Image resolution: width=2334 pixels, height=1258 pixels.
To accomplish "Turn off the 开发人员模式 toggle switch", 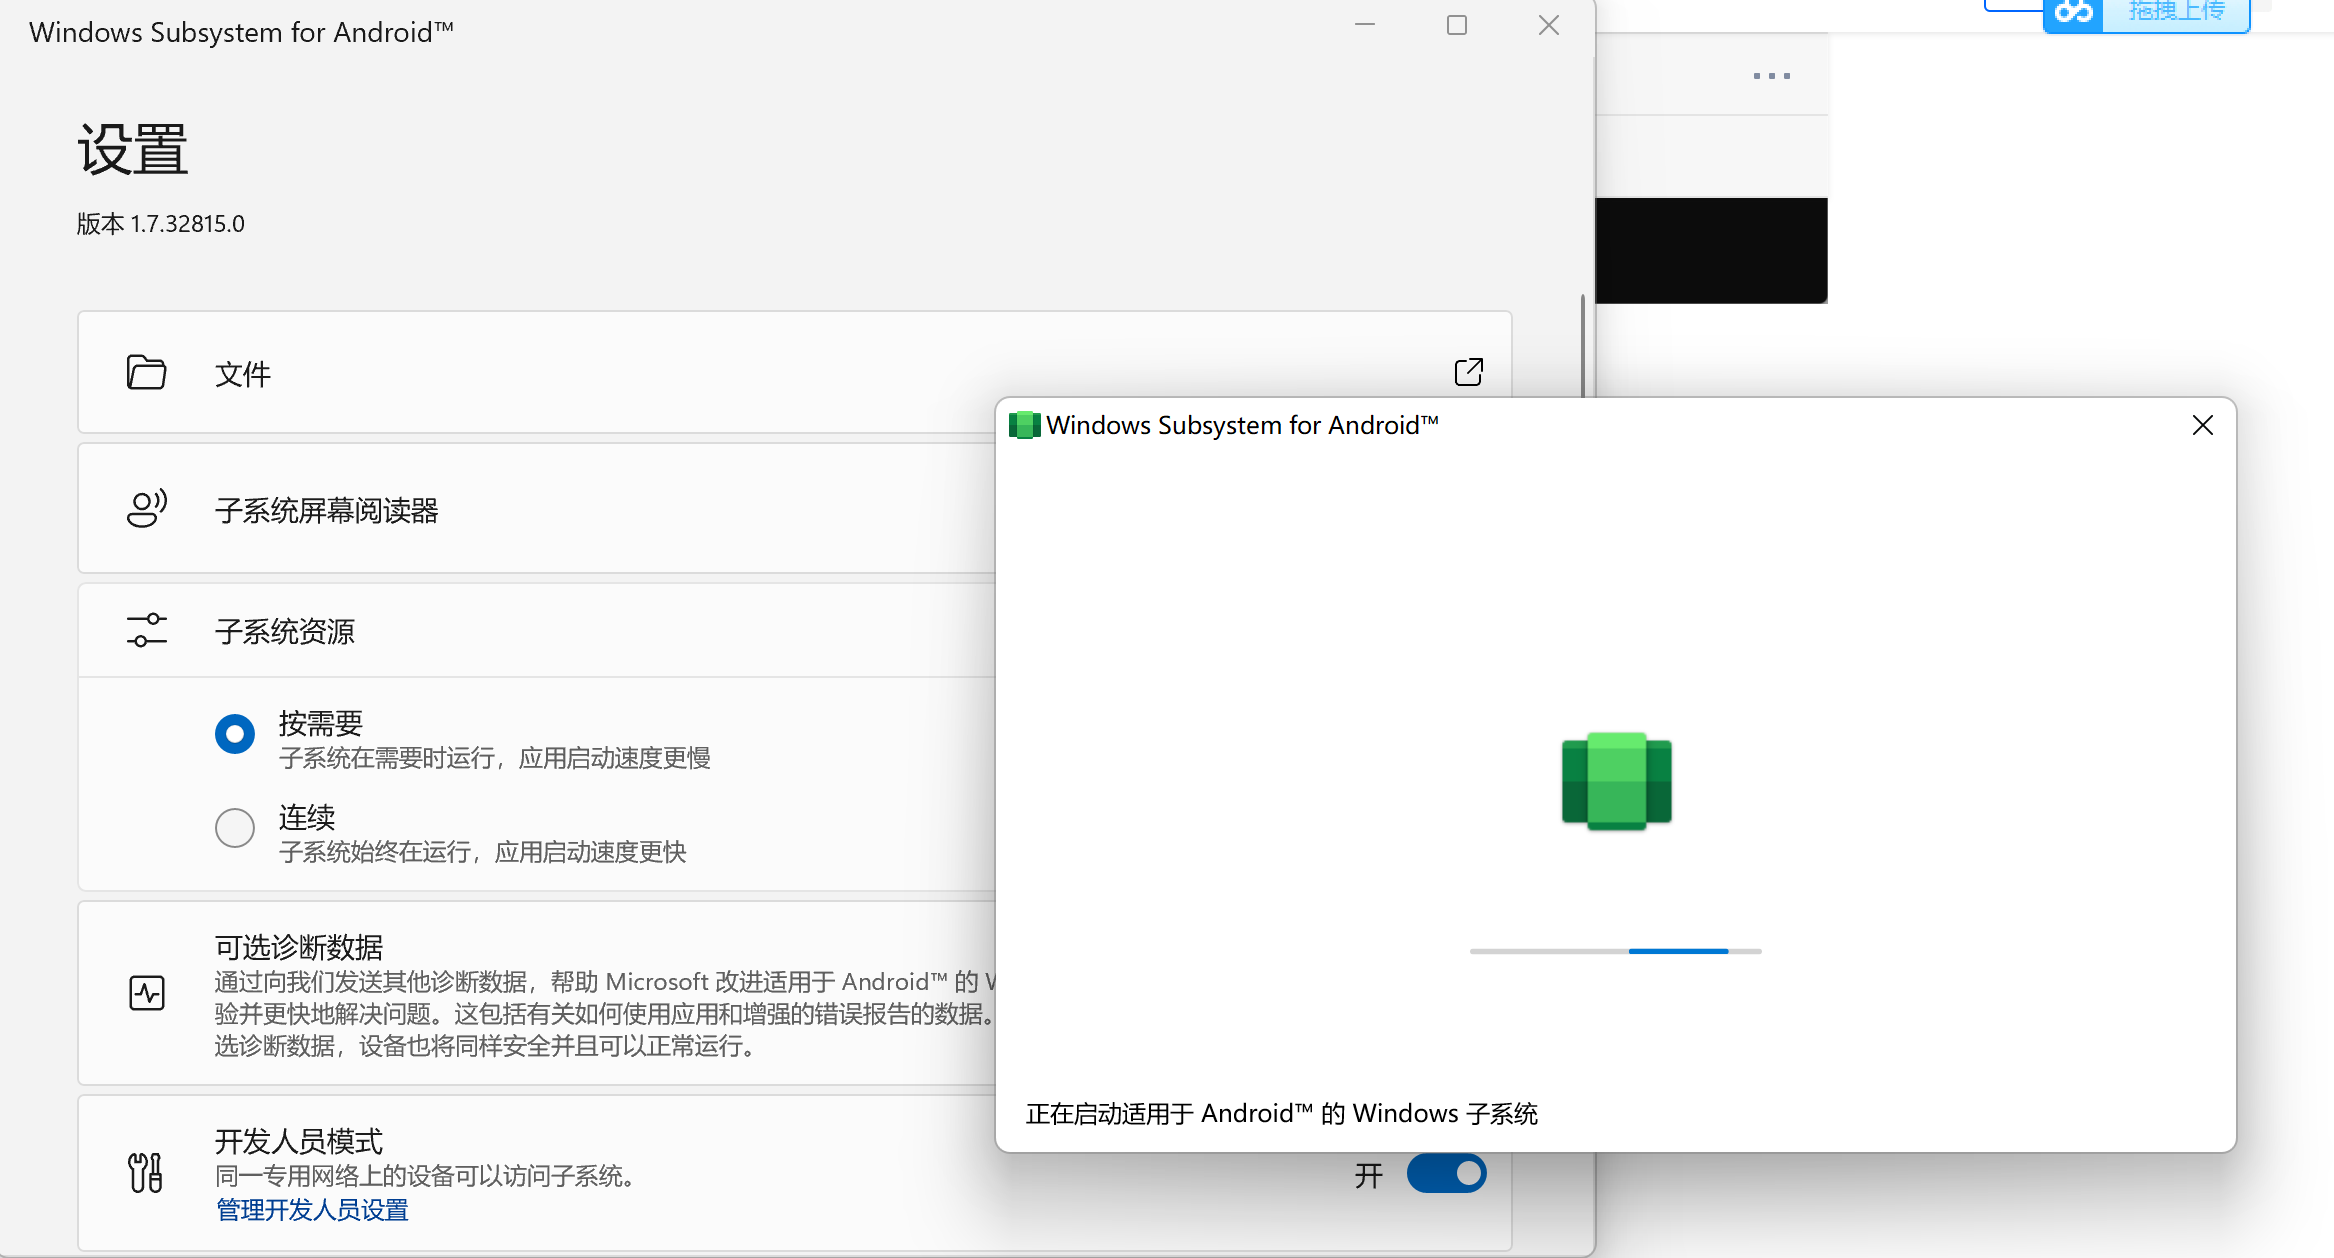I will pos(1446,1173).
